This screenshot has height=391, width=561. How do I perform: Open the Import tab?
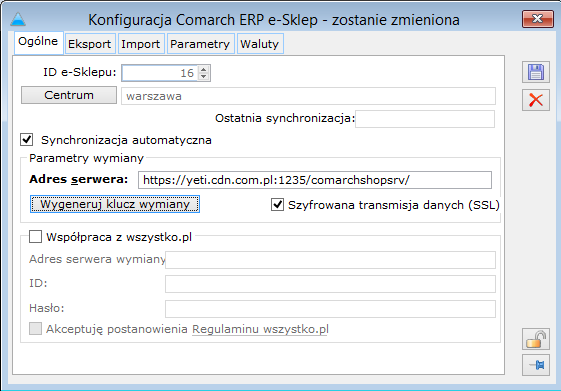pyautogui.click(x=141, y=44)
